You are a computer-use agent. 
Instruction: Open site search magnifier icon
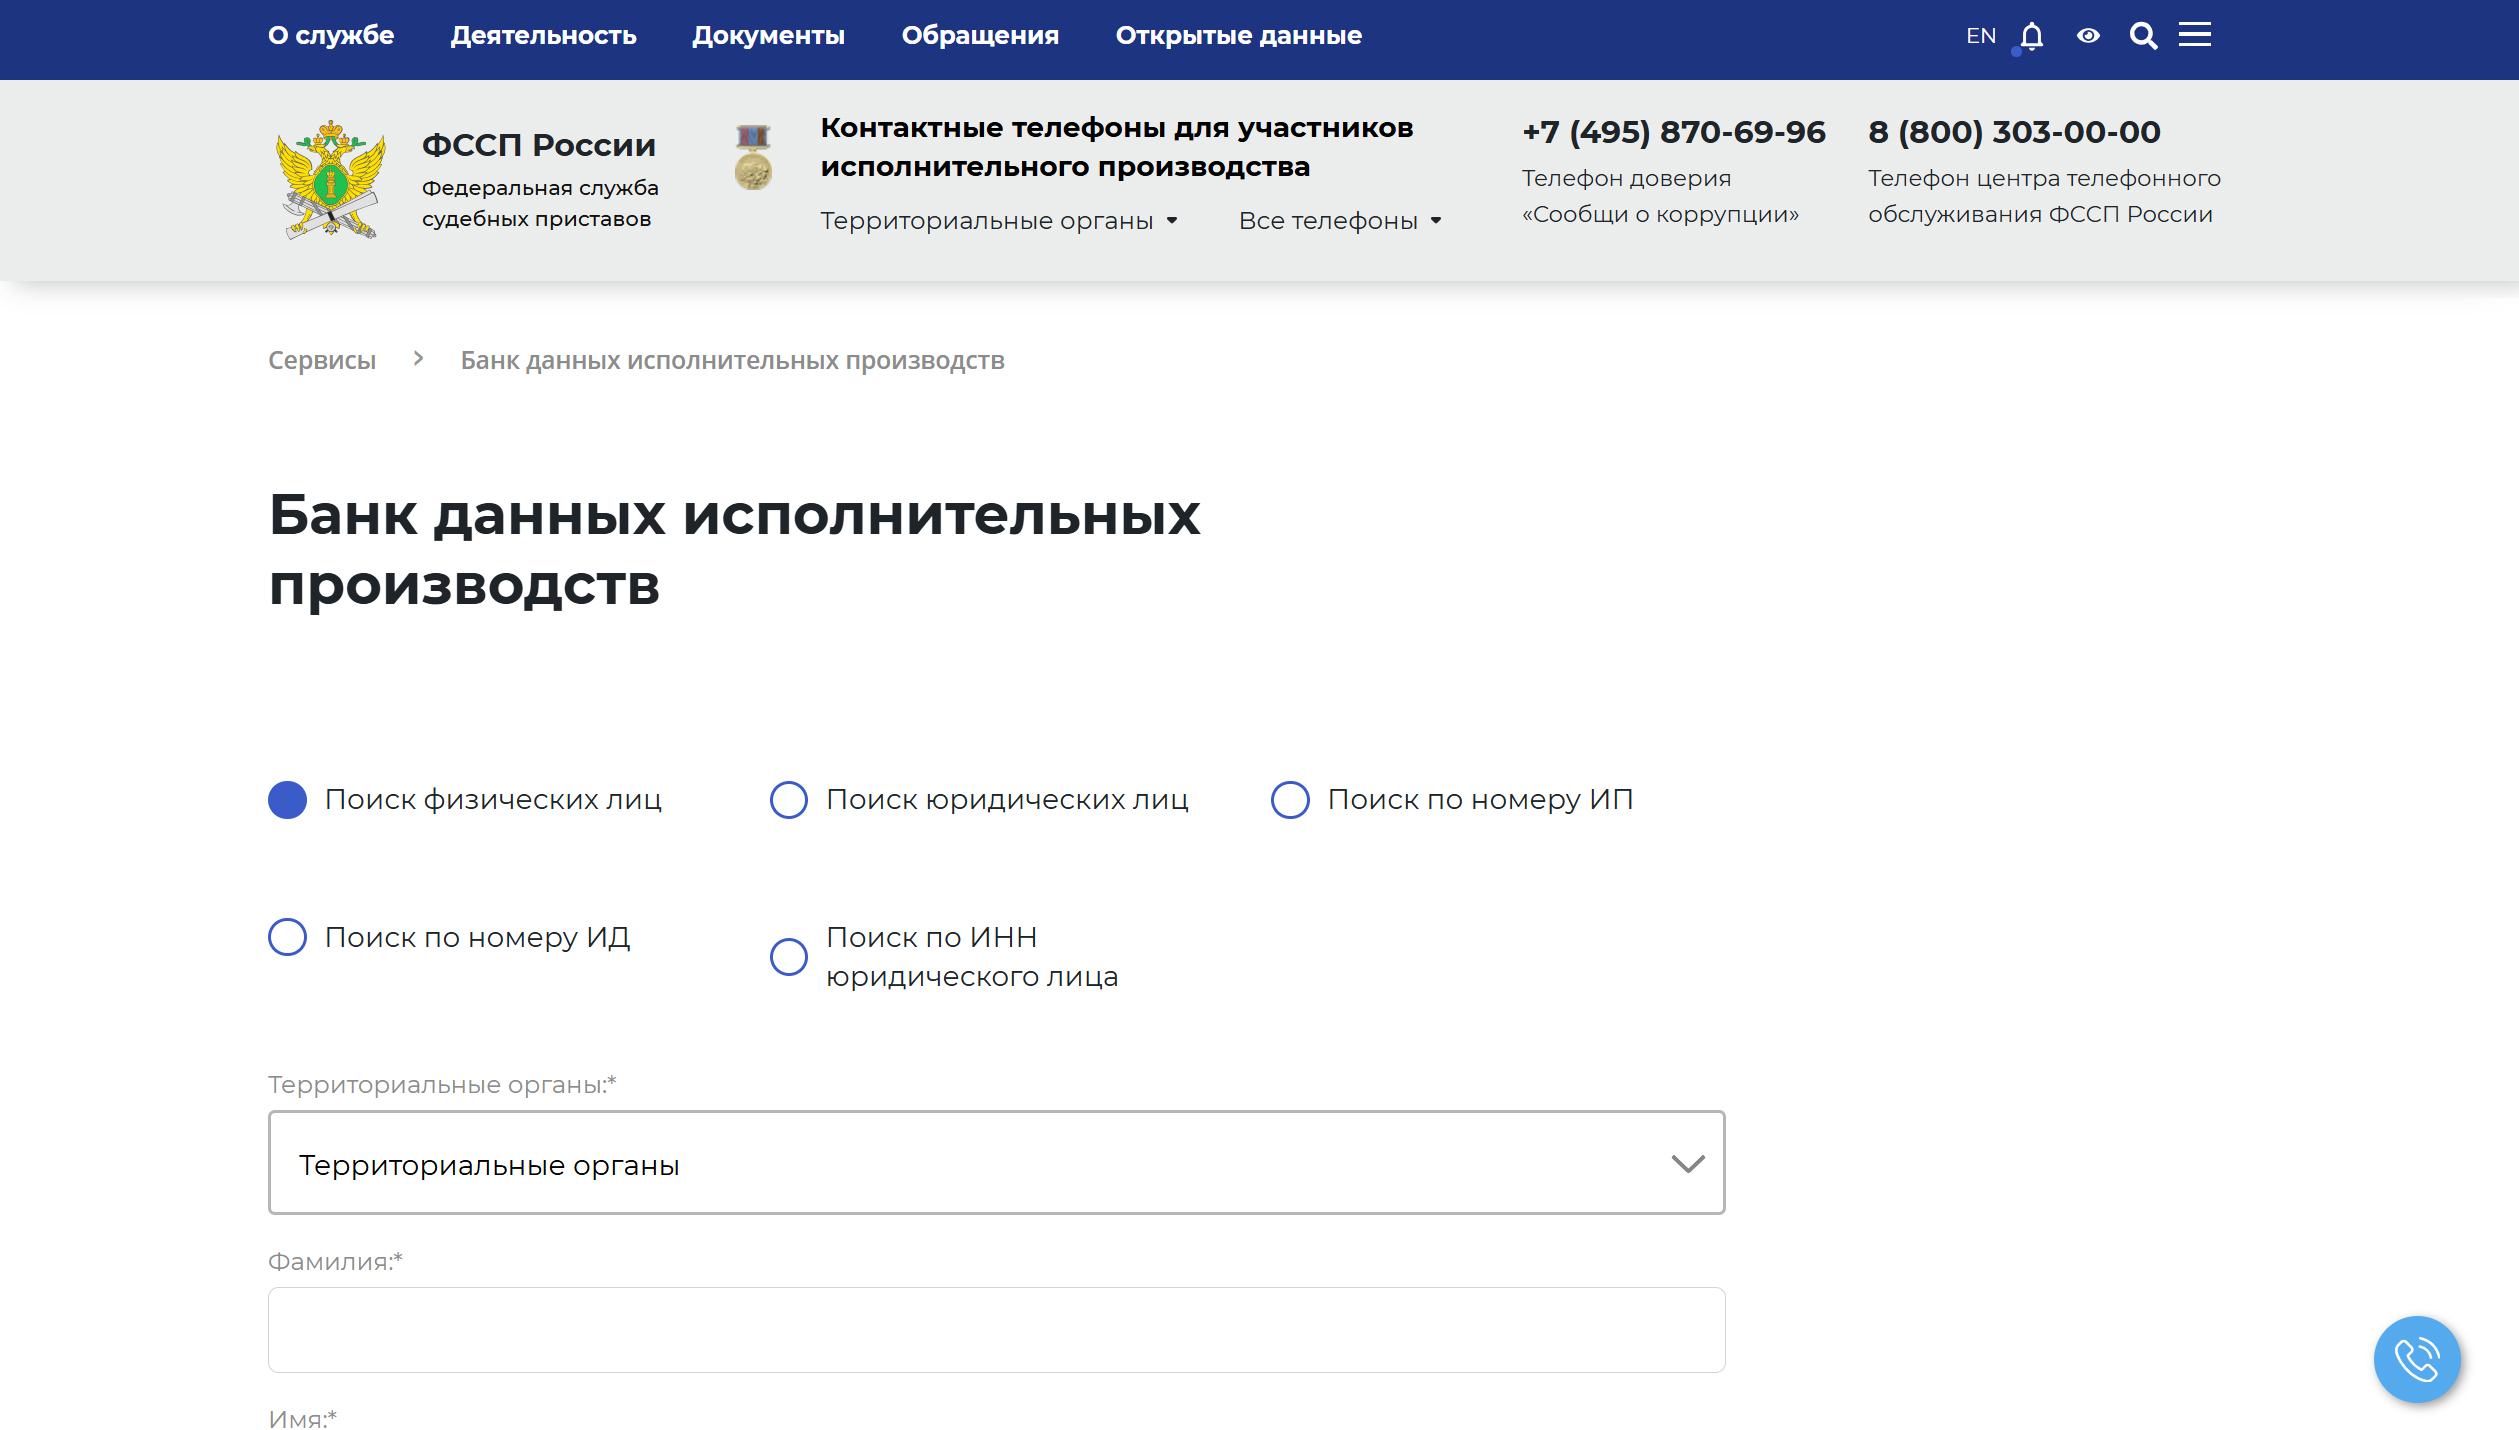tap(2143, 36)
